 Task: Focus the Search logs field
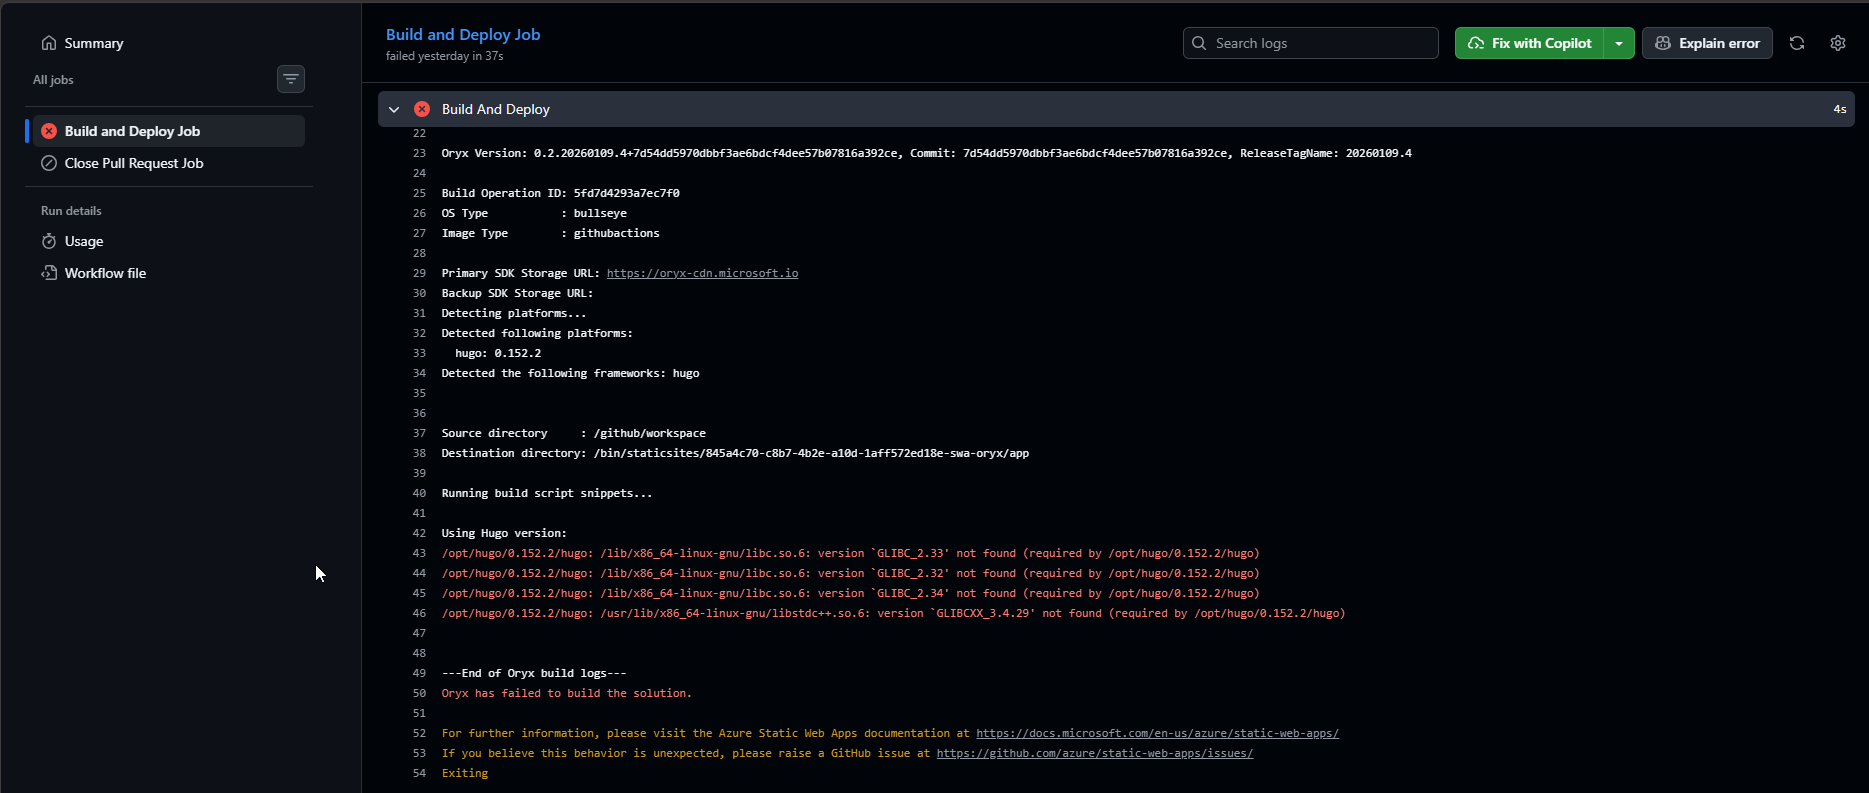(x=1310, y=43)
